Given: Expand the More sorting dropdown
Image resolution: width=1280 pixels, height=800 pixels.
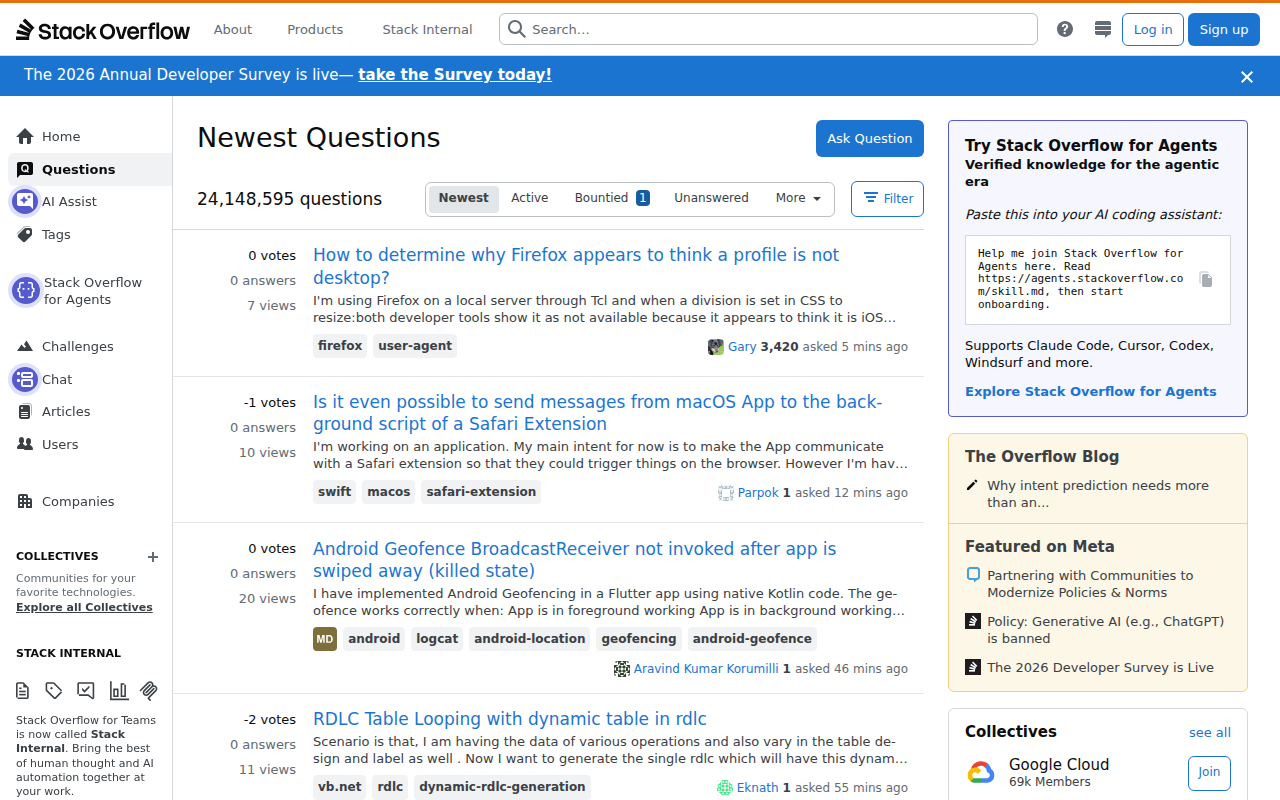Looking at the screenshot, I should [x=798, y=198].
